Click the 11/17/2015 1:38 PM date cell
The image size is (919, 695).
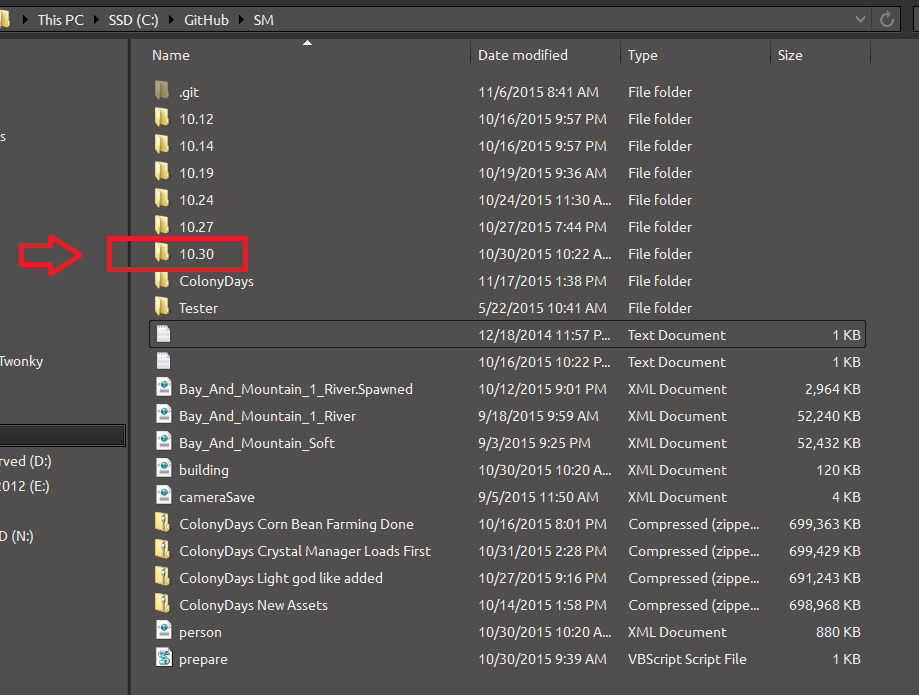tap(542, 281)
